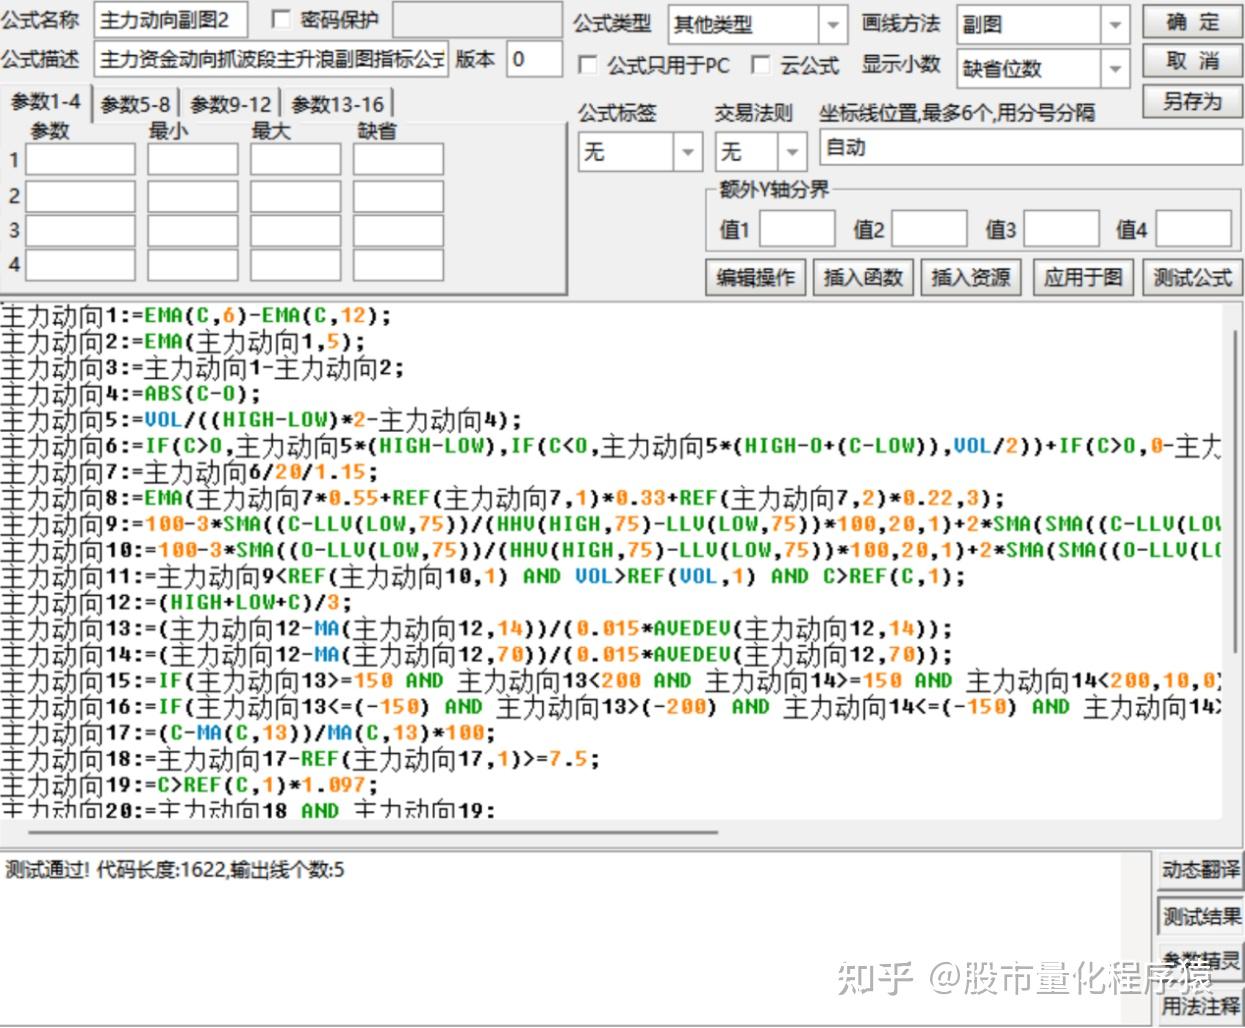Screen dimensions: 1245x1028
Task: Click the password field next to 密码保护
Action: [477, 20]
